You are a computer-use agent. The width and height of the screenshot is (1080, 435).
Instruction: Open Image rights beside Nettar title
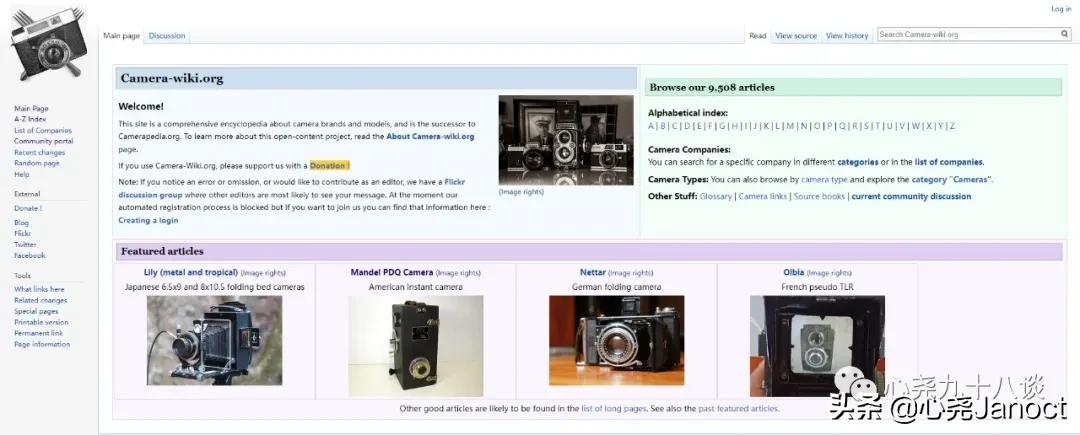[x=630, y=273]
